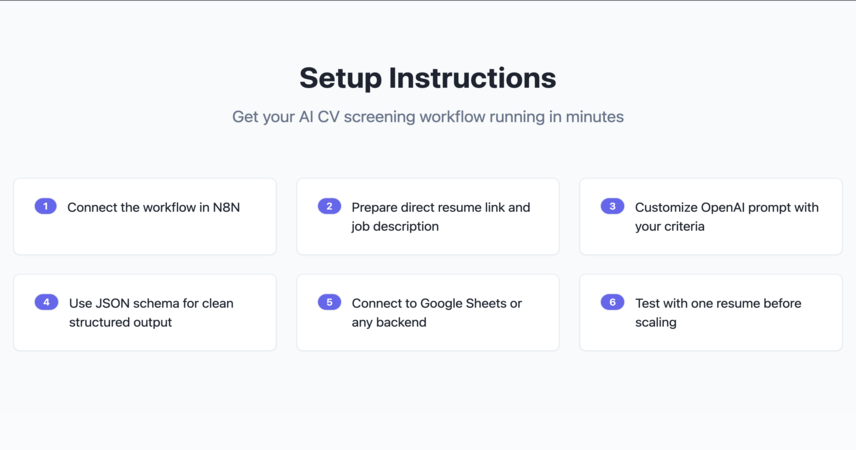The image size is (856, 450).
Task: Click the 'Get your AI CV screening' subtitle
Action: (x=427, y=117)
